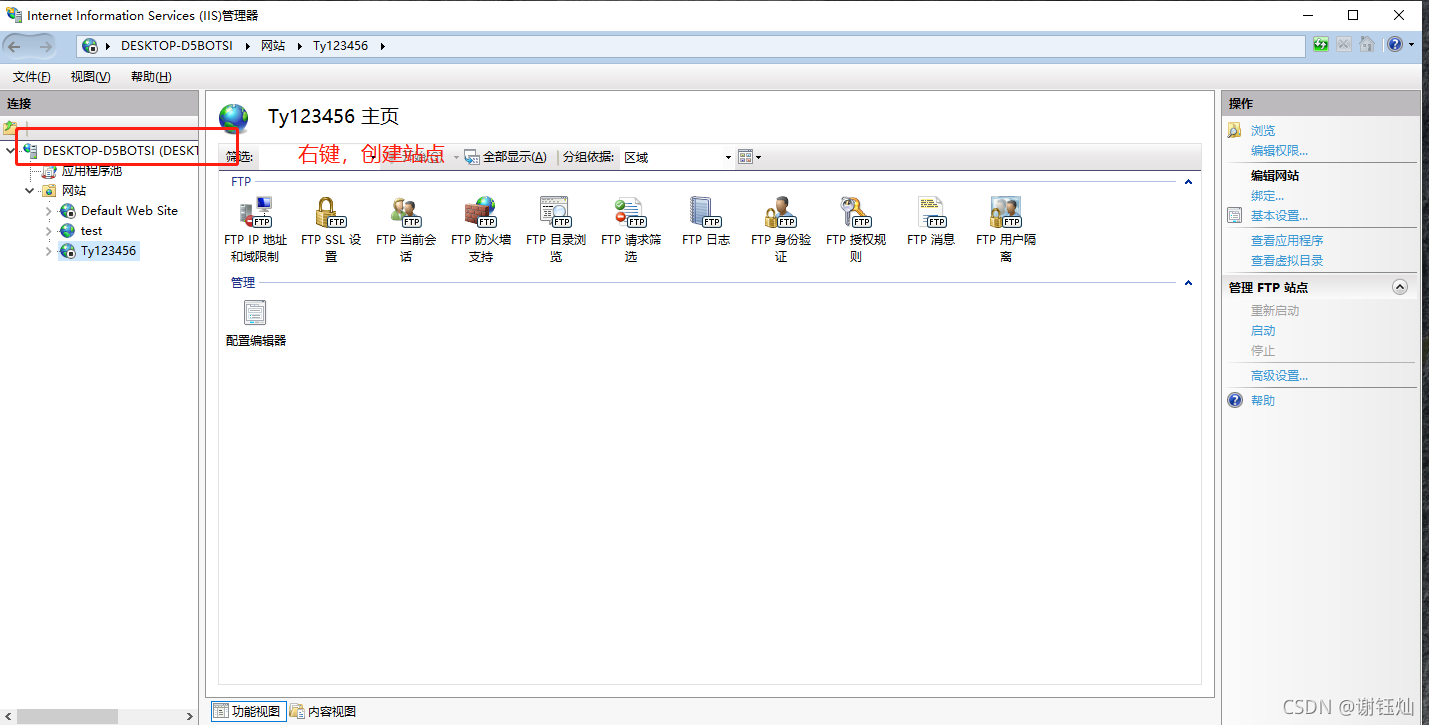
Task: Open FTP 身份验证 feature
Action: (781, 229)
